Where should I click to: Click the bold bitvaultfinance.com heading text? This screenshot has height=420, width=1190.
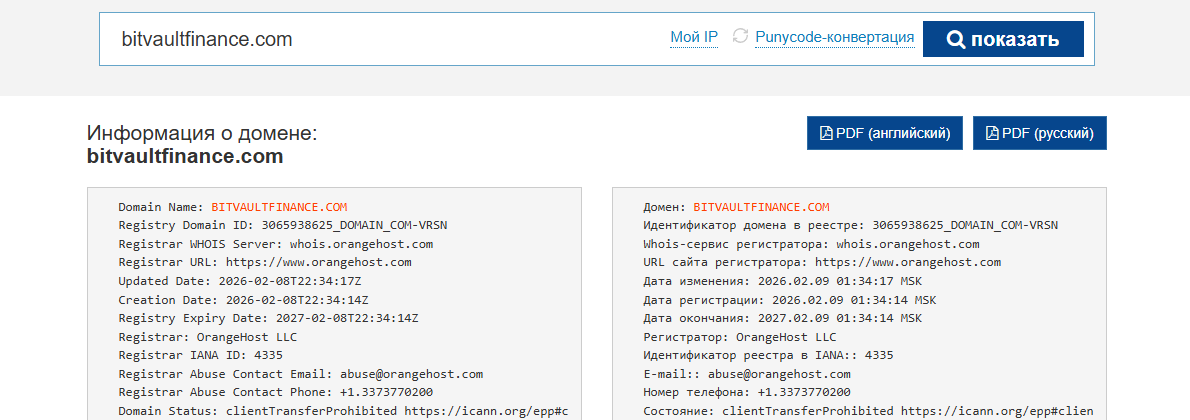click(185, 157)
